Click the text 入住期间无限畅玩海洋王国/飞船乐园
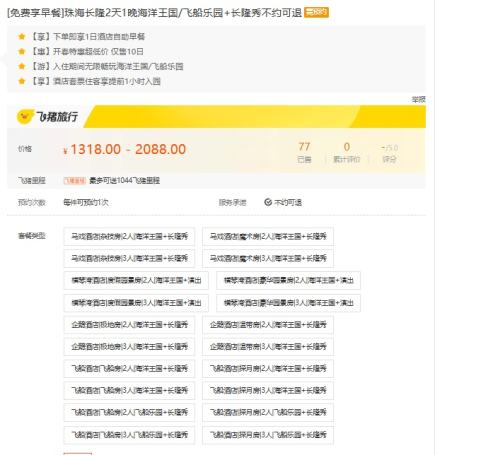 click(x=118, y=66)
